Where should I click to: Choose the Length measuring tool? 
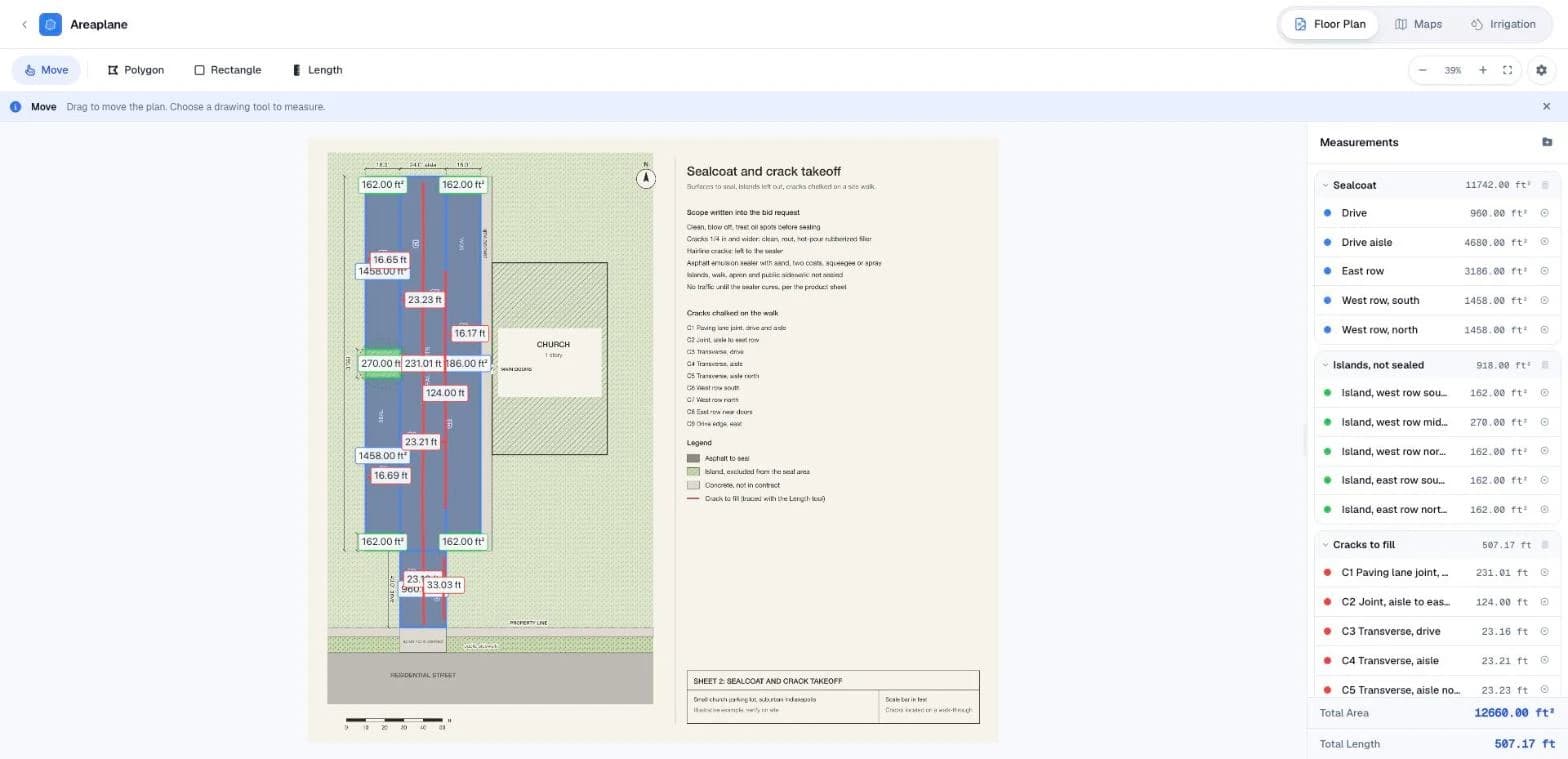click(x=317, y=70)
